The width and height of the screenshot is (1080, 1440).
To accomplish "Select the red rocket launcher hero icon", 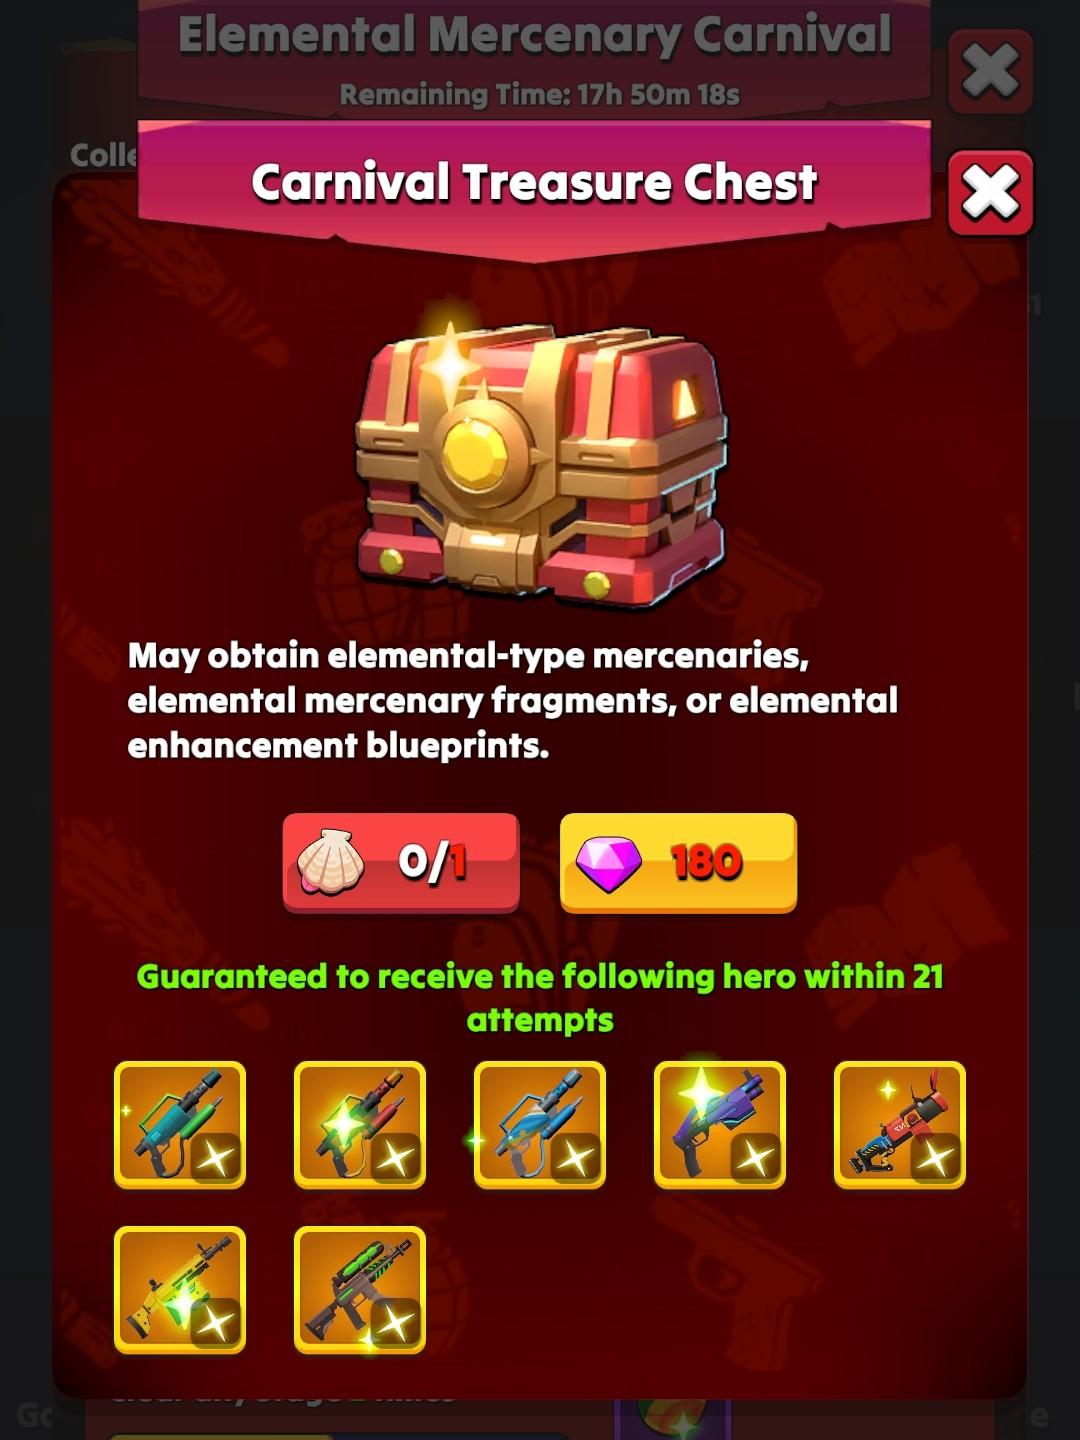I will (x=900, y=1125).
